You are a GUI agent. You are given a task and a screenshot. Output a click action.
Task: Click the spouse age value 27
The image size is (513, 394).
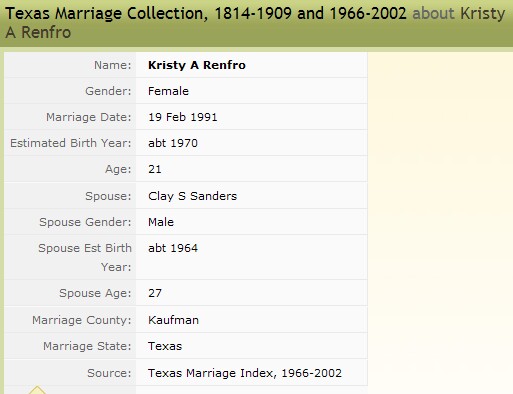tap(155, 293)
